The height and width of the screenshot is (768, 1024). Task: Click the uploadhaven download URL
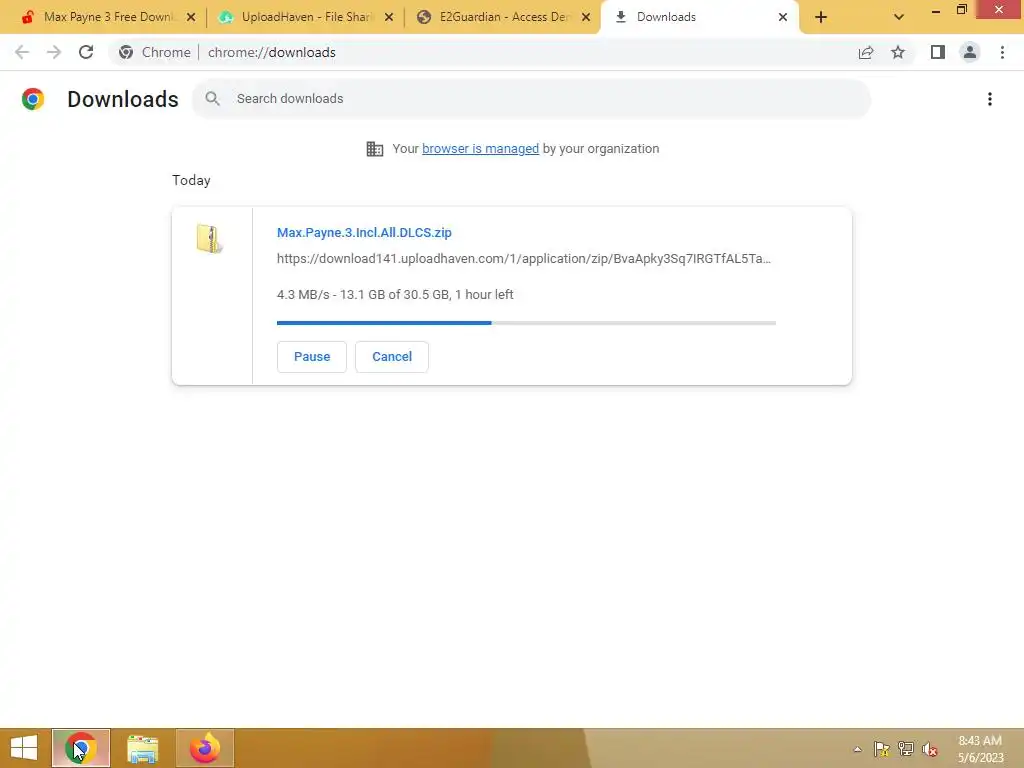[524, 259]
